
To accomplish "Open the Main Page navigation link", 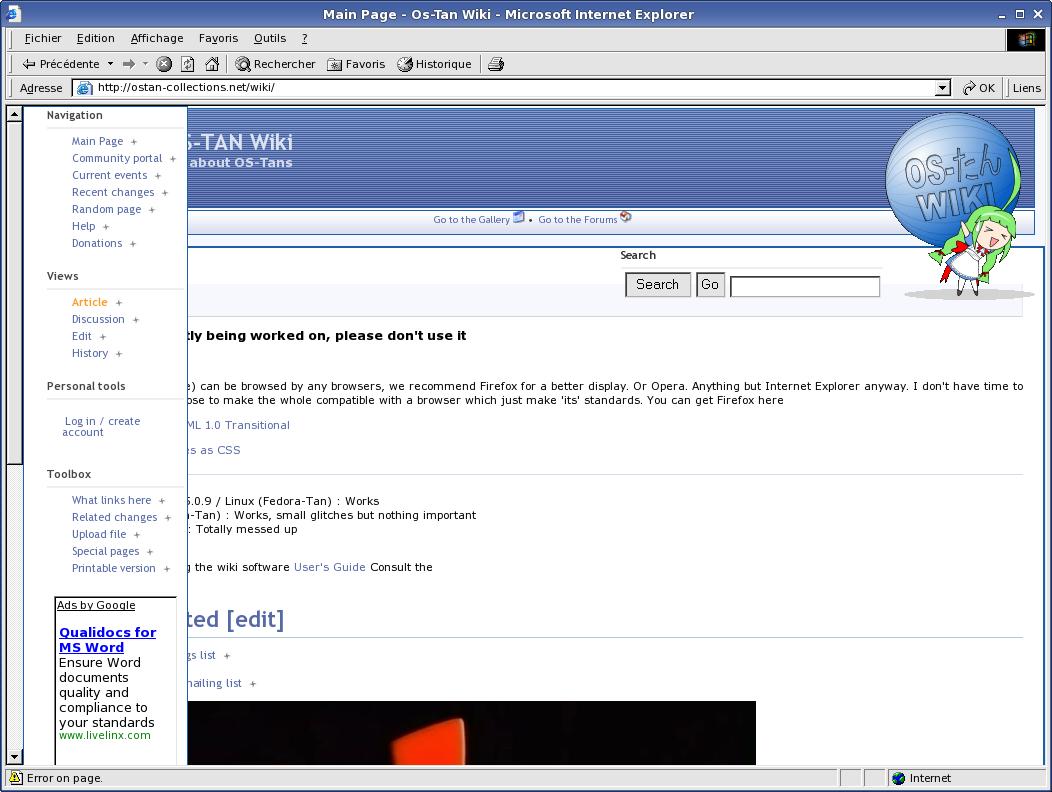I will pos(97,141).
